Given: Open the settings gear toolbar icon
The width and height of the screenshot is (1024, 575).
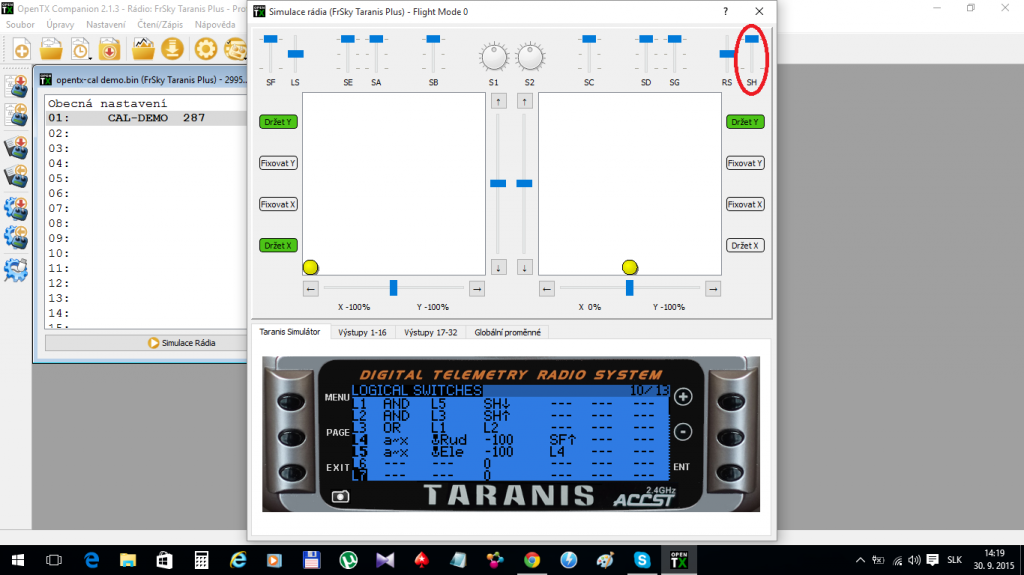Looking at the screenshot, I should [206, 48].
